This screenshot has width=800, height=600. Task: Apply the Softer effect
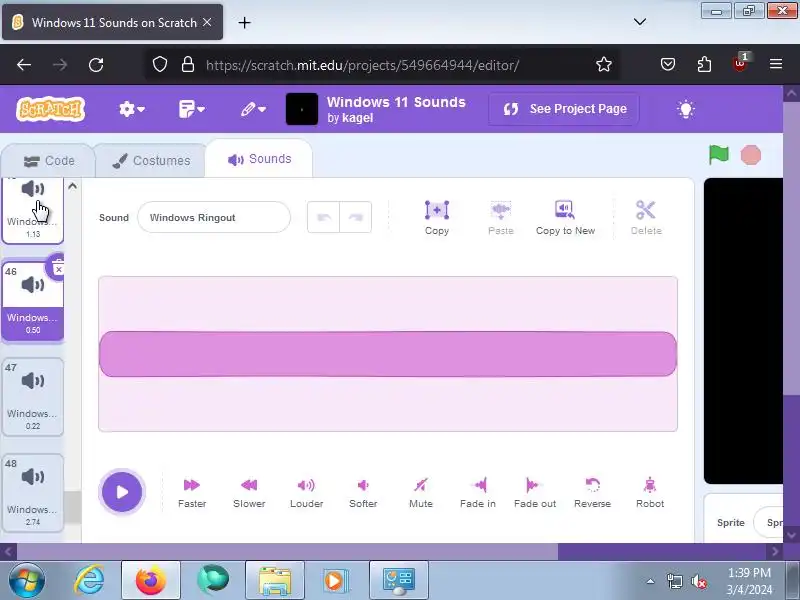363,493
